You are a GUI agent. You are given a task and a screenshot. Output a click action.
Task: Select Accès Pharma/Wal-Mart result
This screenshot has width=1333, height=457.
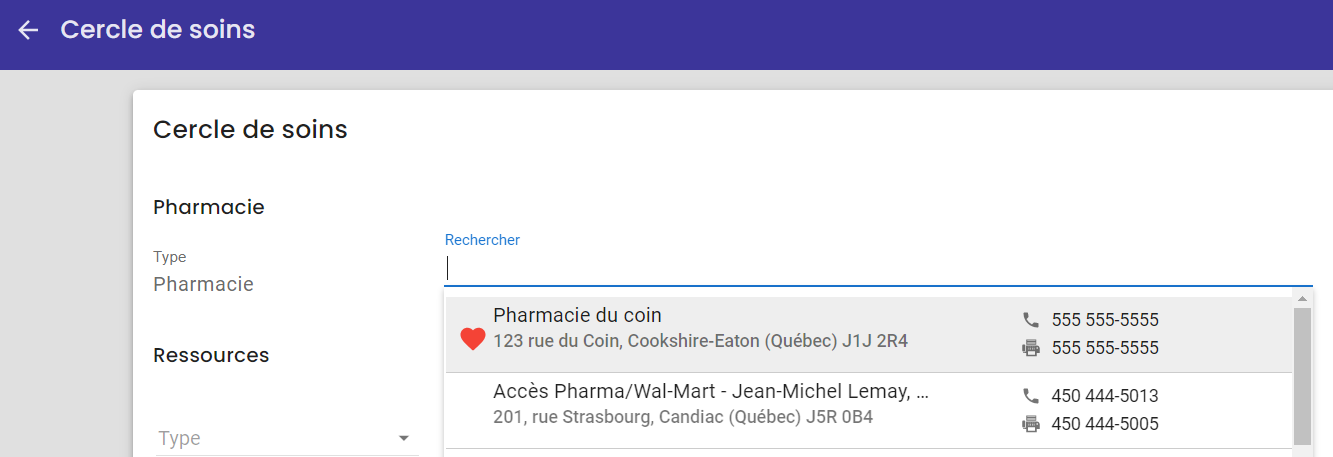tap(868, 410)
